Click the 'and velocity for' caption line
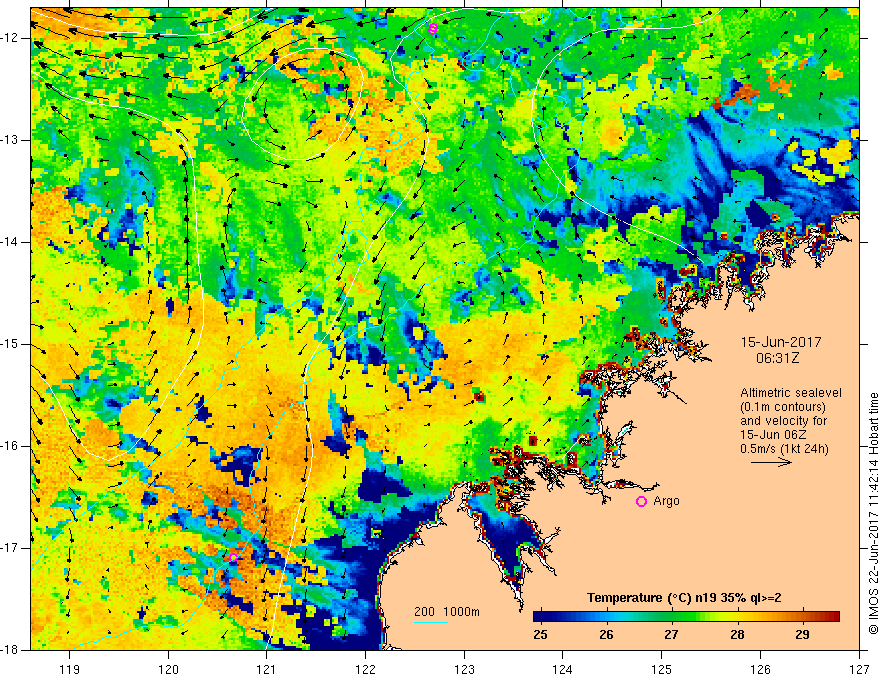The width and height of the screenshot is (880, 680). pyautogui.click(x=783, y=421)
